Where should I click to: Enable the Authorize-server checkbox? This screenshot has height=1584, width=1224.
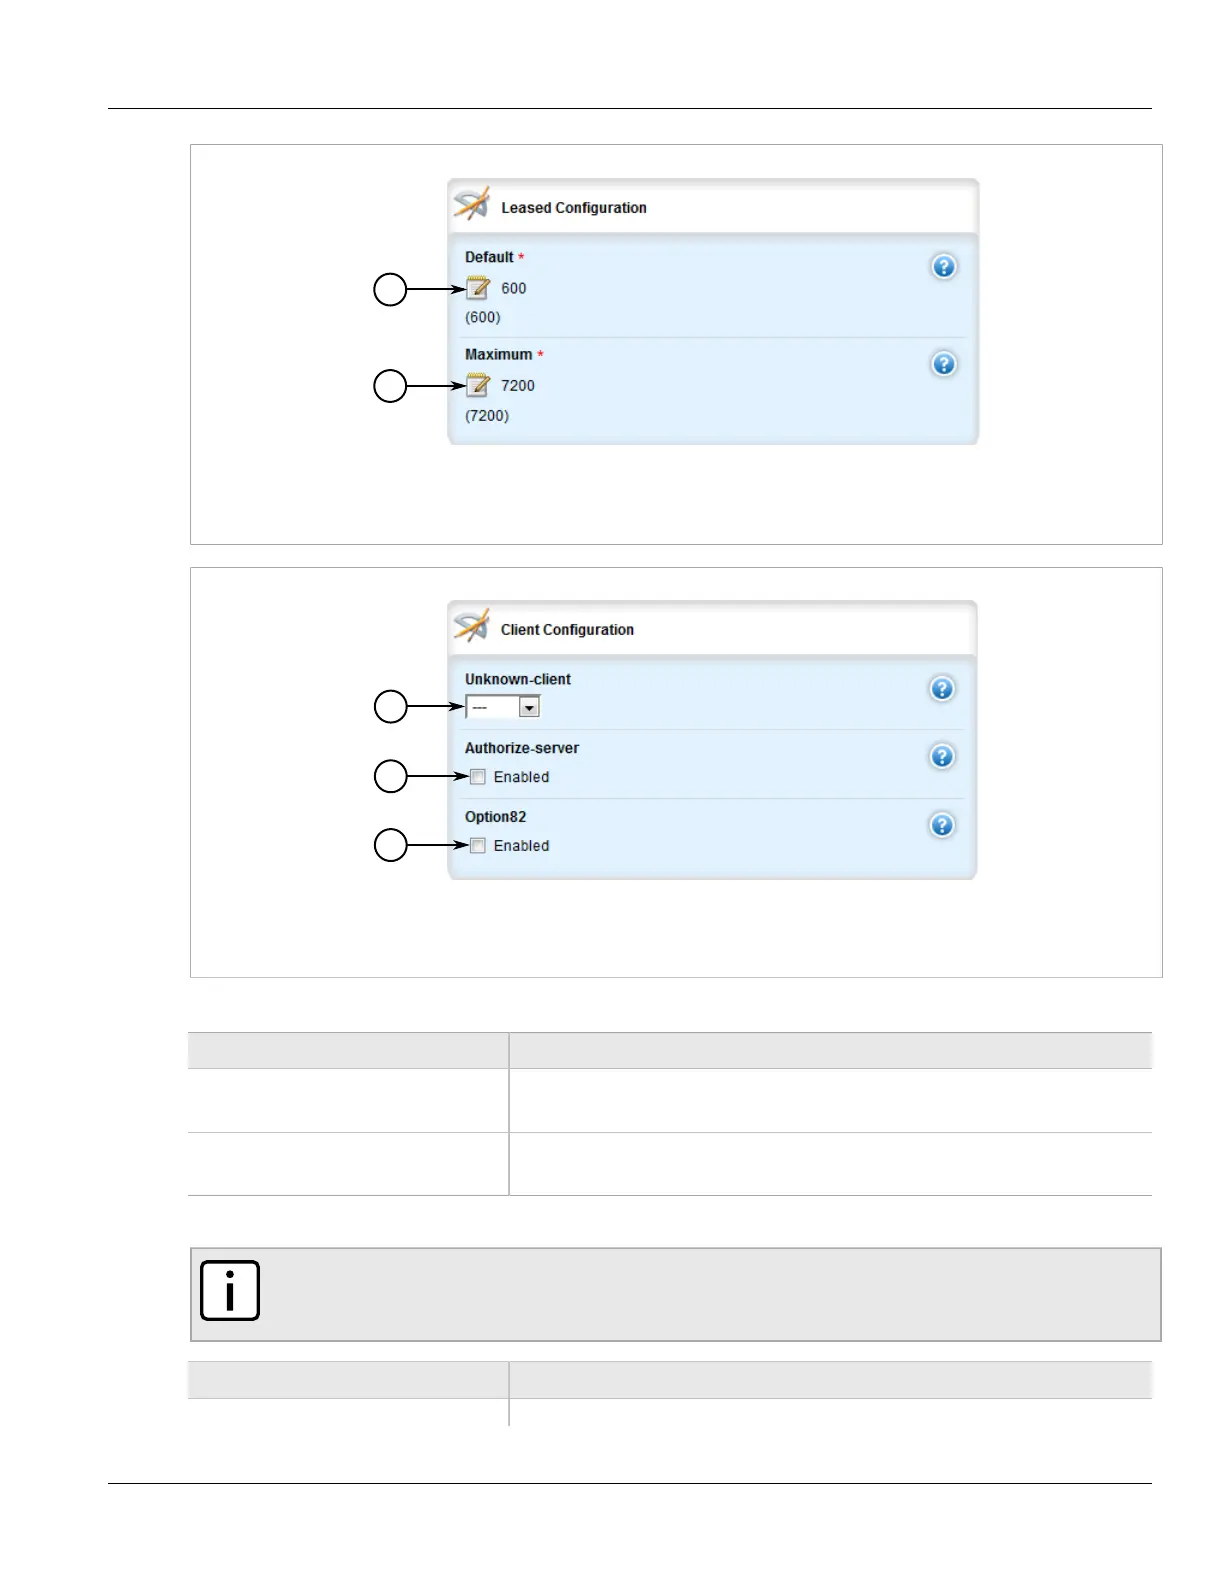[x=478, y=777]
